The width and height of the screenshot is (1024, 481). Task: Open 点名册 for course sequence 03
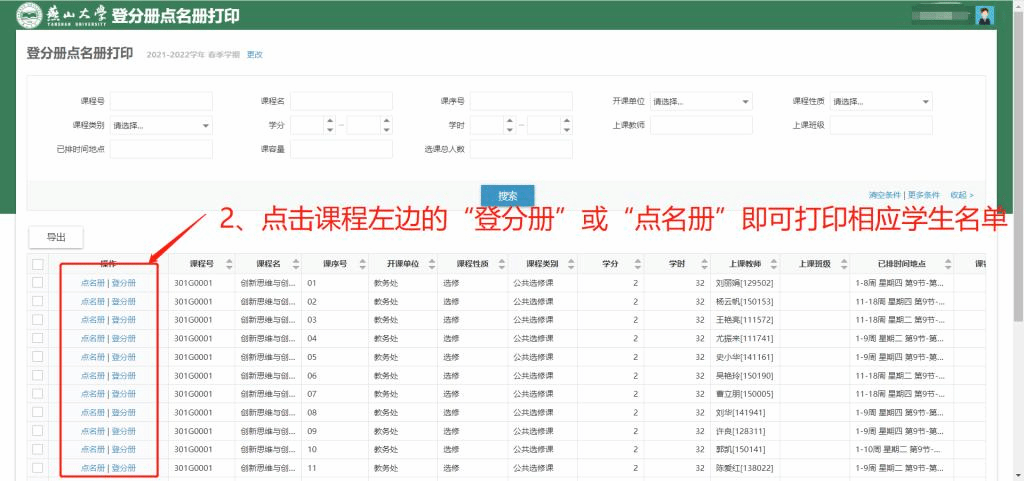pyautogui.click(x=92, y=320)
